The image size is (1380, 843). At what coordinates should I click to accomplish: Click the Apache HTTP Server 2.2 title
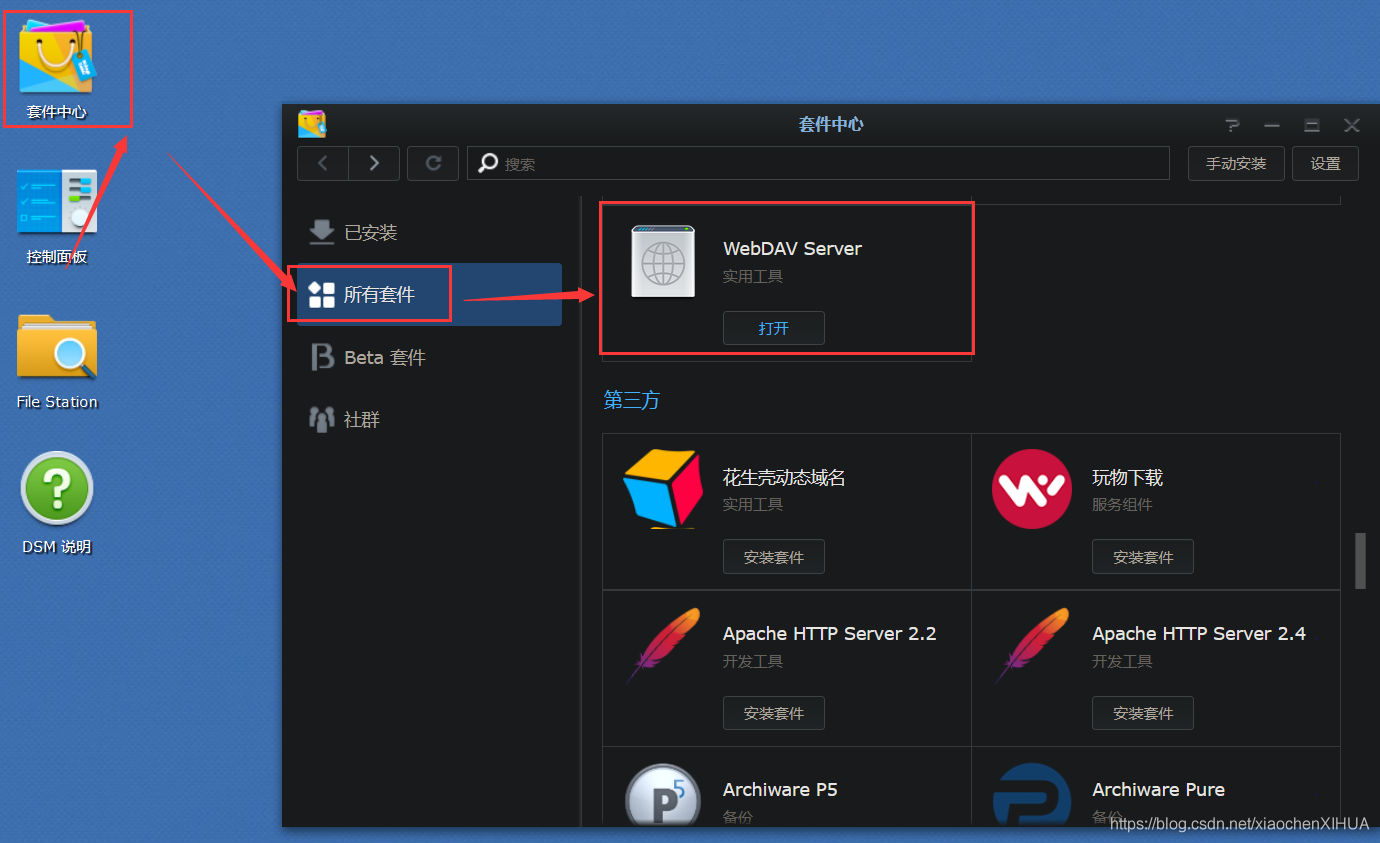(829, 633)
